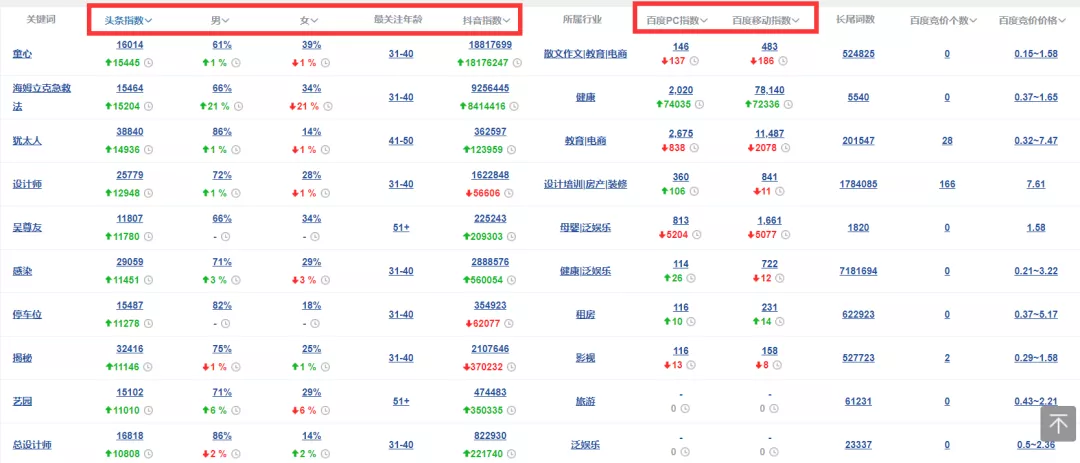The width and height of the screenshot is (1080, 463).
Task: Click the clock icon beside 15445 change
Action: pyautogui.click(x=148, y=63)
